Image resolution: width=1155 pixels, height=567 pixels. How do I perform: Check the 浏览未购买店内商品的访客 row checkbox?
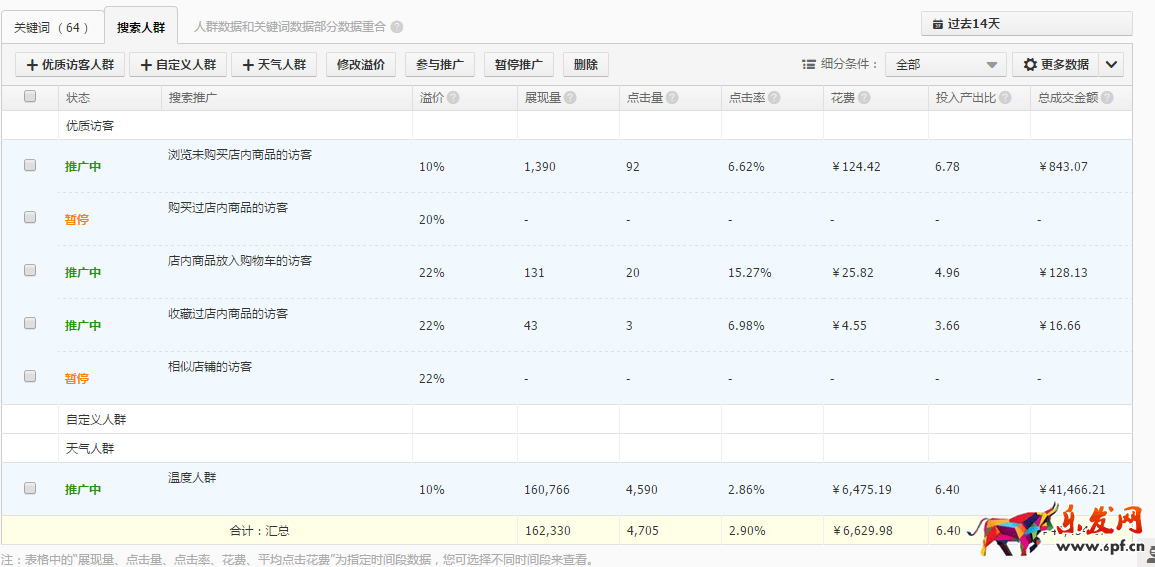pyautogui.click(x=30, y=165)
